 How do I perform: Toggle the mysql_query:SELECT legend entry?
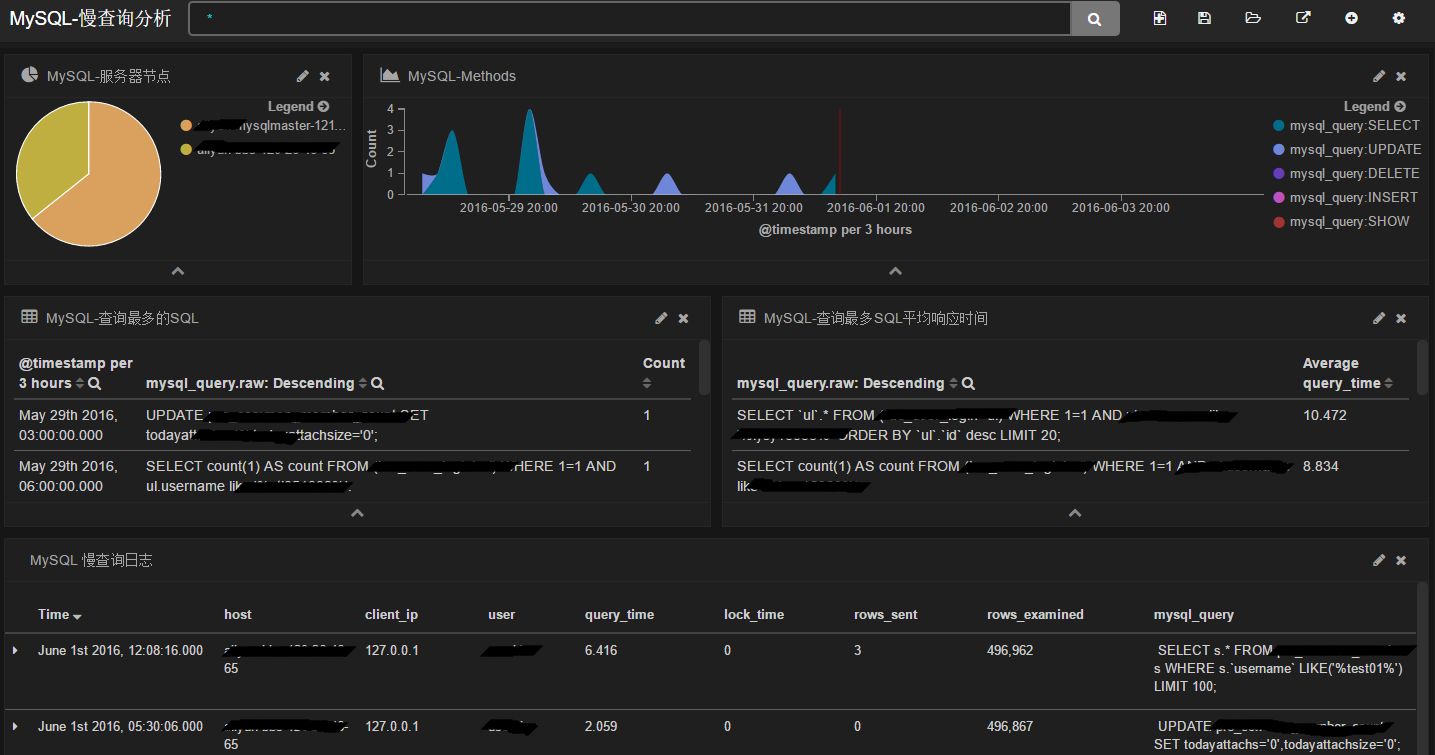pos(1347,125)
